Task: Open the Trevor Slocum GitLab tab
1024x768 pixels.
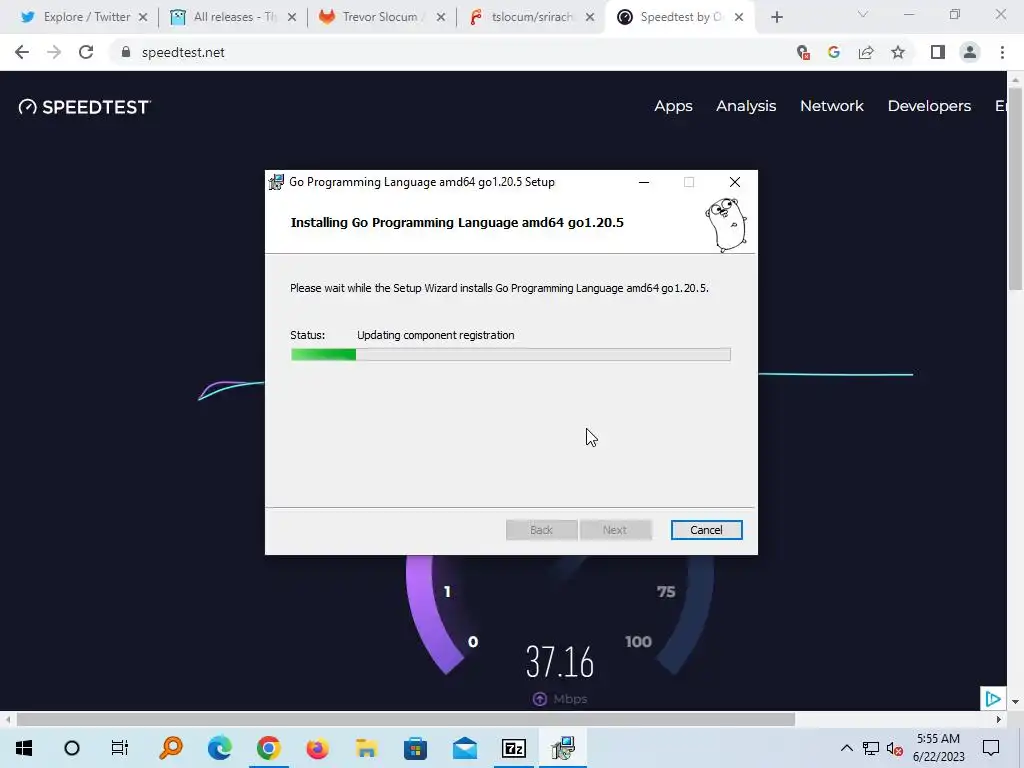Action: coord(372,17)
